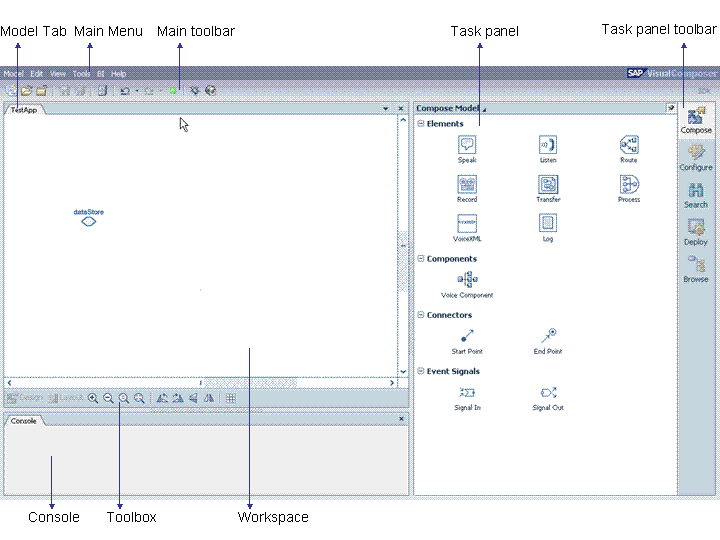The image size is (720, 540).
Task: Click the Signal Out event icon
Action: (548, 393)
